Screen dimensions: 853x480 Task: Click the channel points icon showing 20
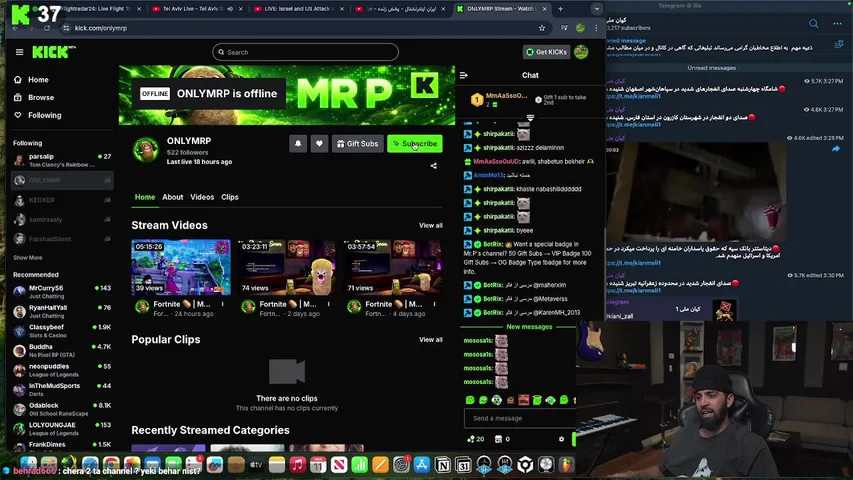pos(475,439)
